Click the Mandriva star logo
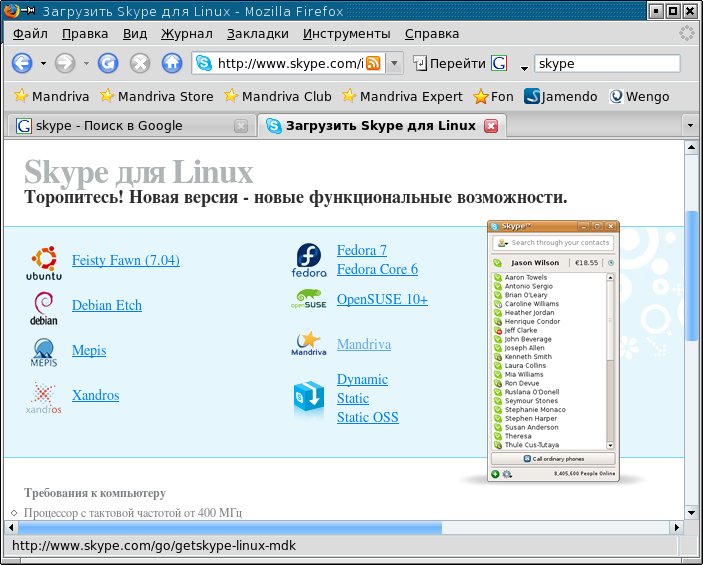 308,343
